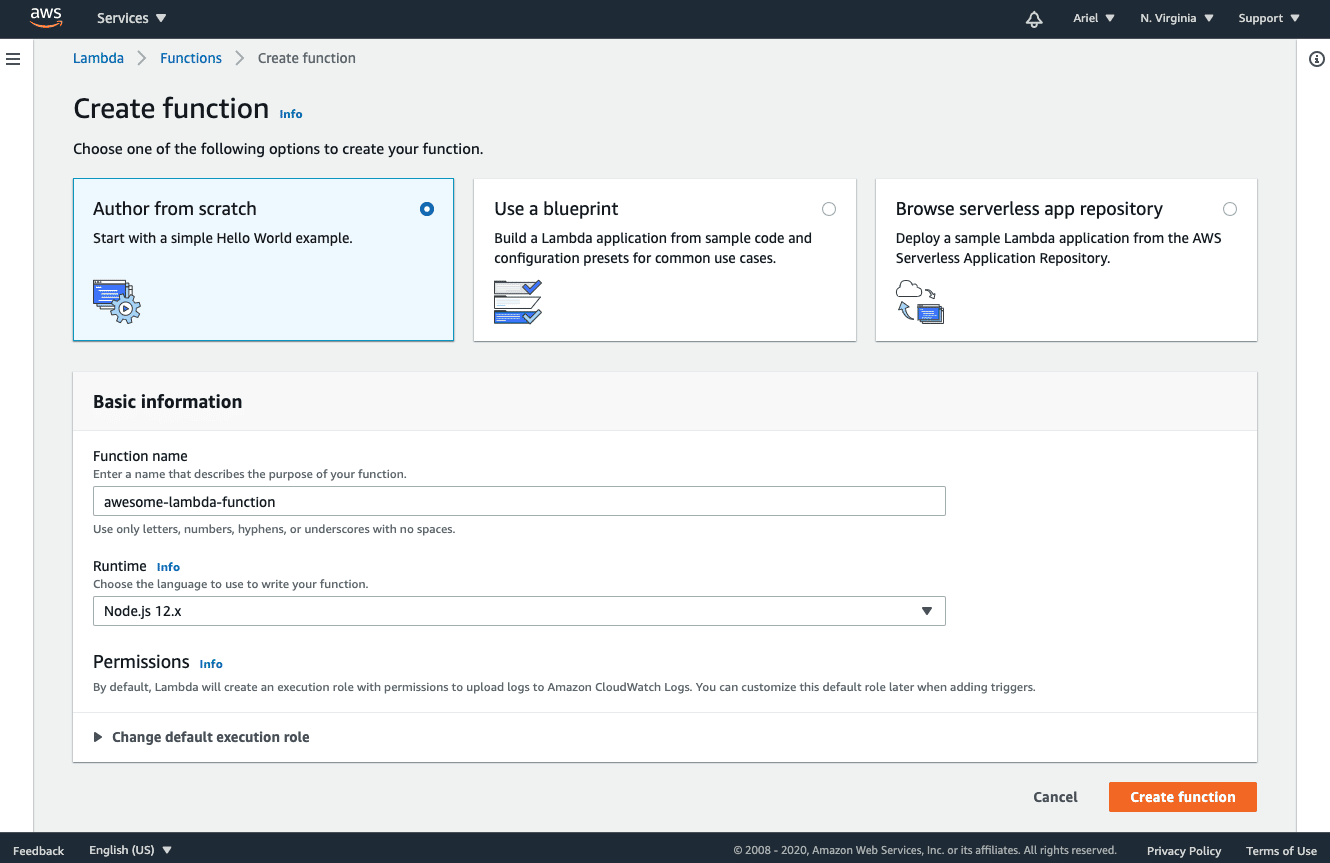Click Browse serverless app repository card title
The height and width of the screenshot is (863, 1330).
click(x=1029, y=209)
